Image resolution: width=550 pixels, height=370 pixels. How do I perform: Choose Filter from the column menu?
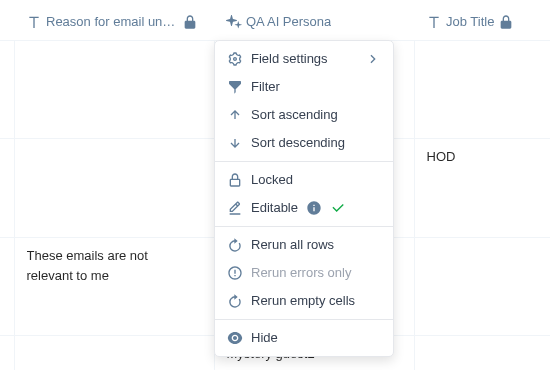[x=304, y=87]
